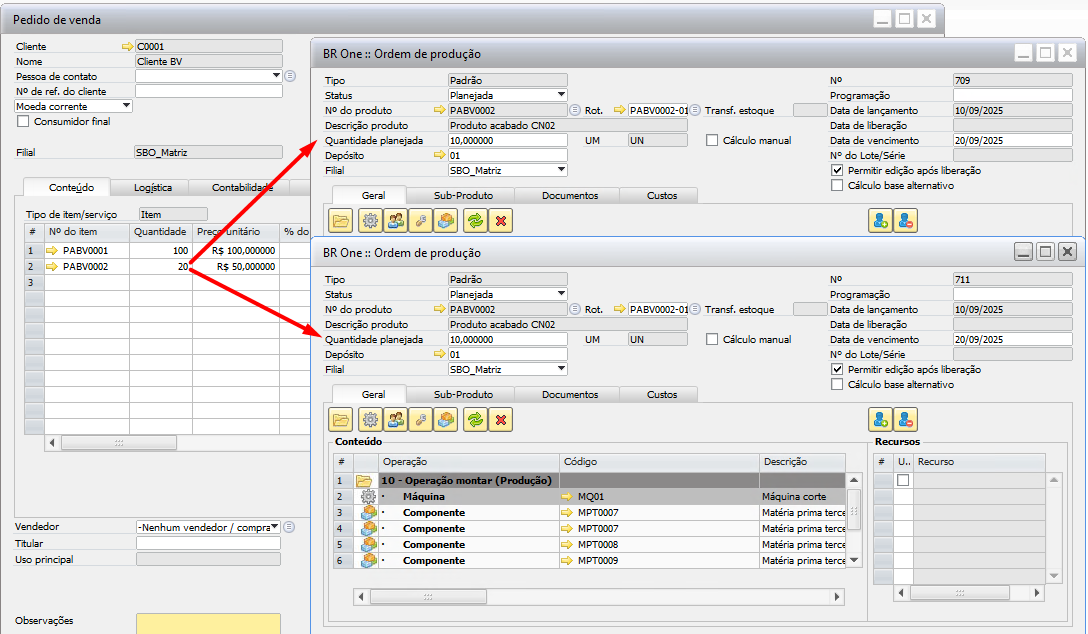1088x634 pixels.
Task: Click the remove resource user icon in order 709
Action: coord(906,221)
